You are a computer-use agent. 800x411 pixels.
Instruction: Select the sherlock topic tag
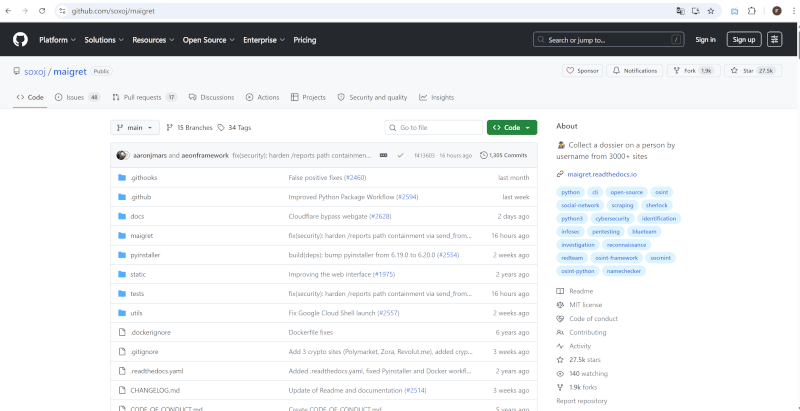click(x=656, y=205)
